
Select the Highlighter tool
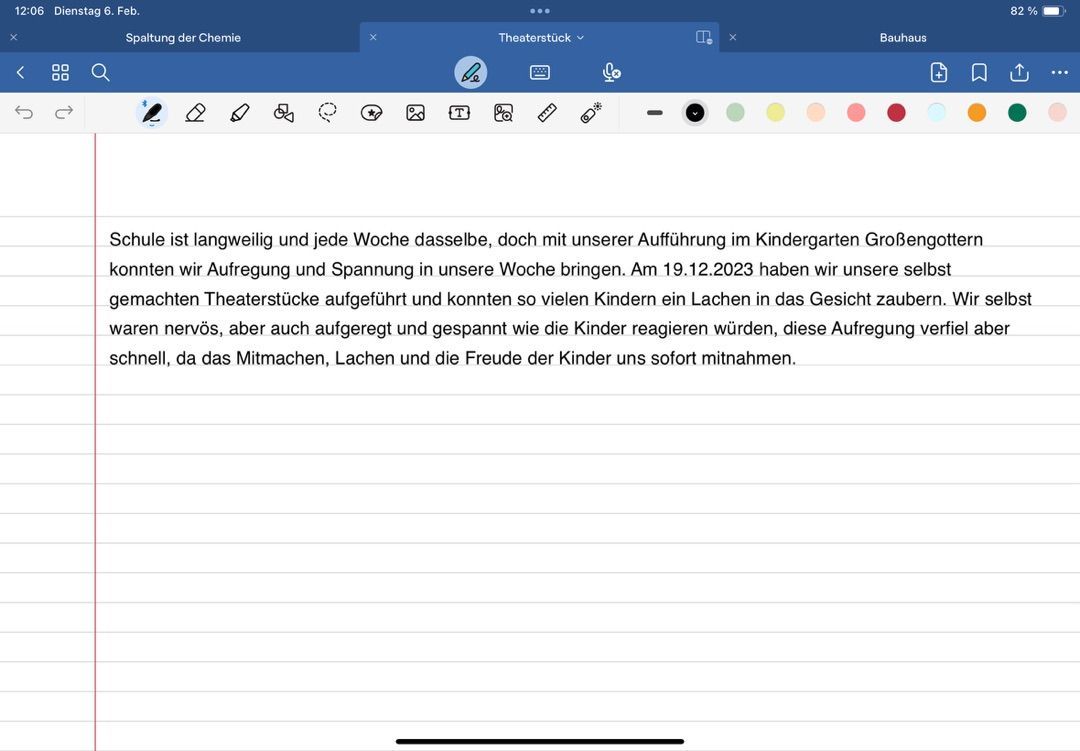(240, 113)
